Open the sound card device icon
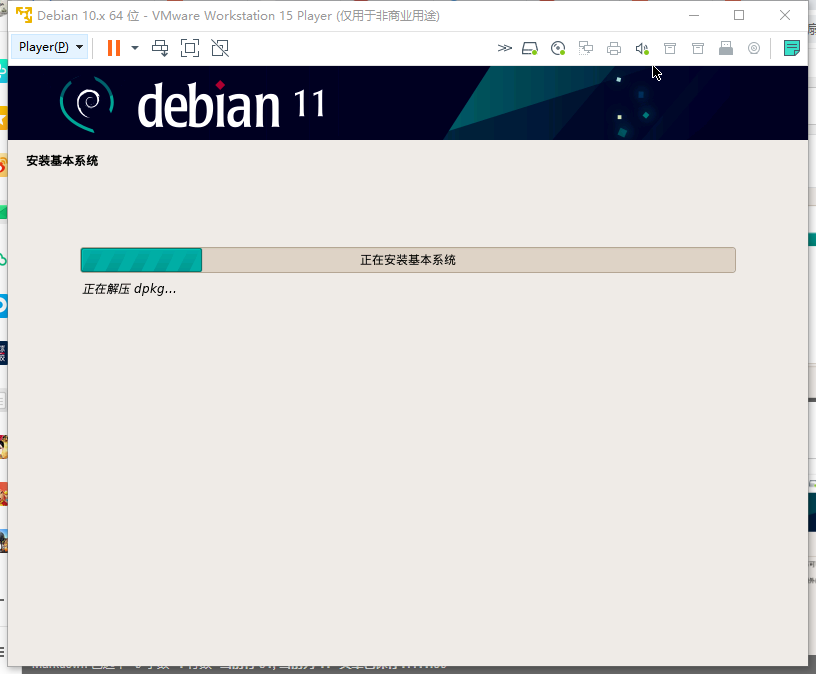Image resolution: width=816 pixels, height=674 pixels. 642,48
